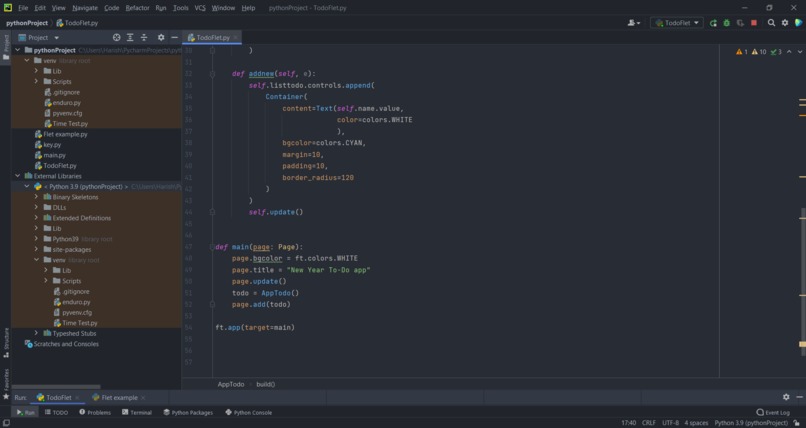Close the Flet example run tab
Screen dimensions: 806x428
143,398
